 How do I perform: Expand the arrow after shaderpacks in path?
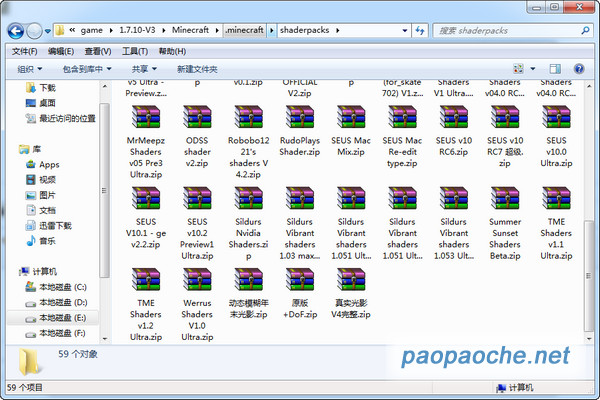pos(338,30)
